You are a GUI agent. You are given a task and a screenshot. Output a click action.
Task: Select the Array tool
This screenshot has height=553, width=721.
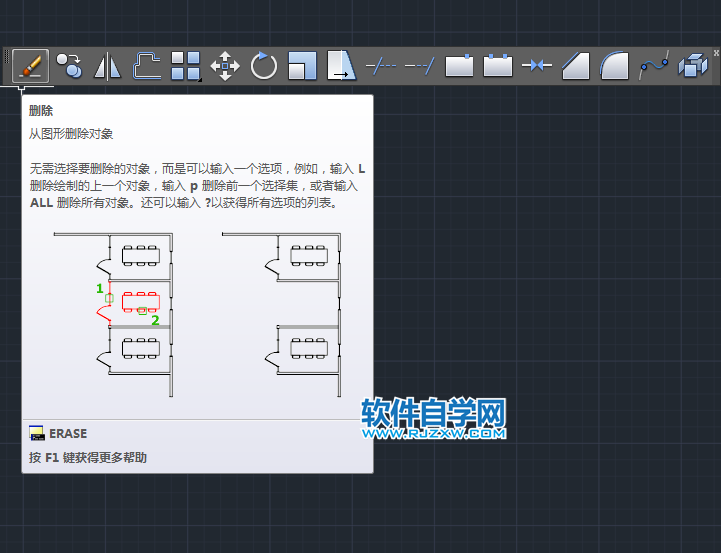[x=186, y=66]
